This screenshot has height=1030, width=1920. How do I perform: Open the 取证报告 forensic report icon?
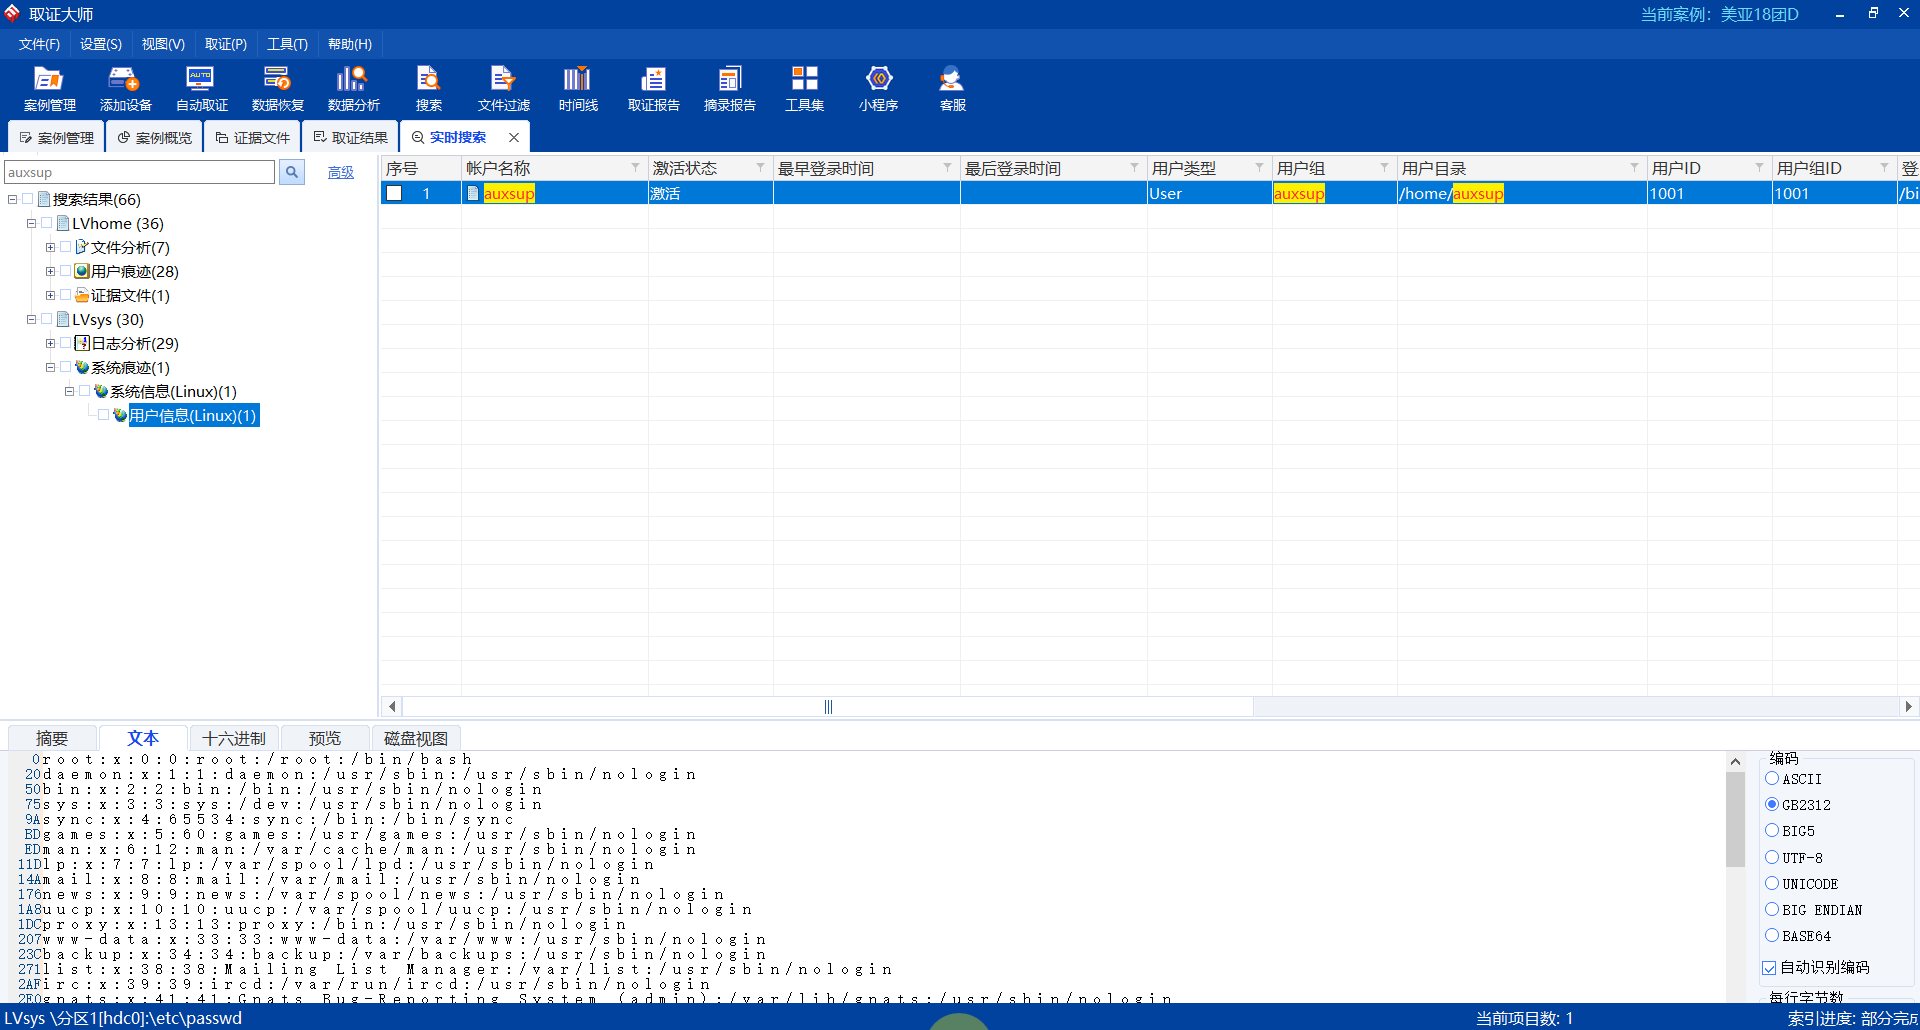[x=653, y=88]
